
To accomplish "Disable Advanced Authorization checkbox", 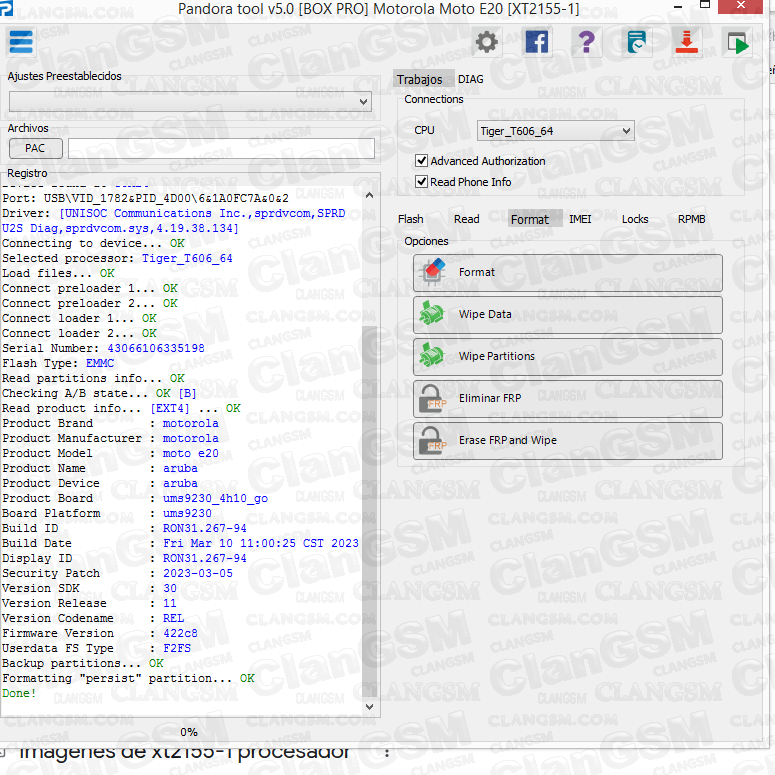I will coord(421,161).
